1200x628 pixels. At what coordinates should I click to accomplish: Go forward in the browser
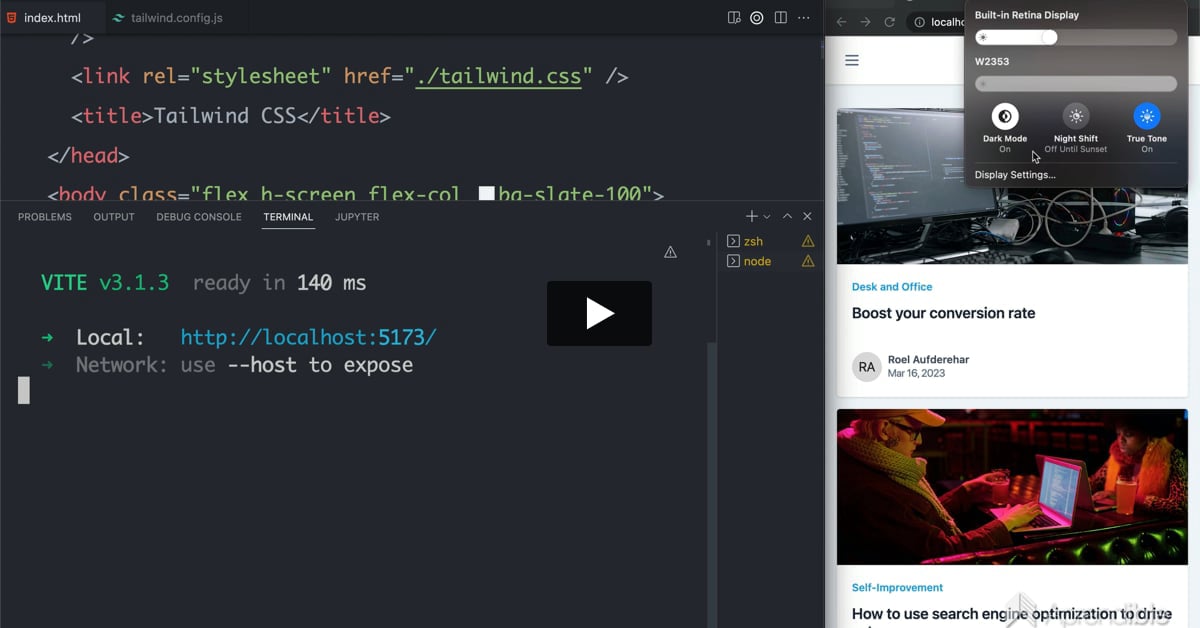(x=865, y=21)
